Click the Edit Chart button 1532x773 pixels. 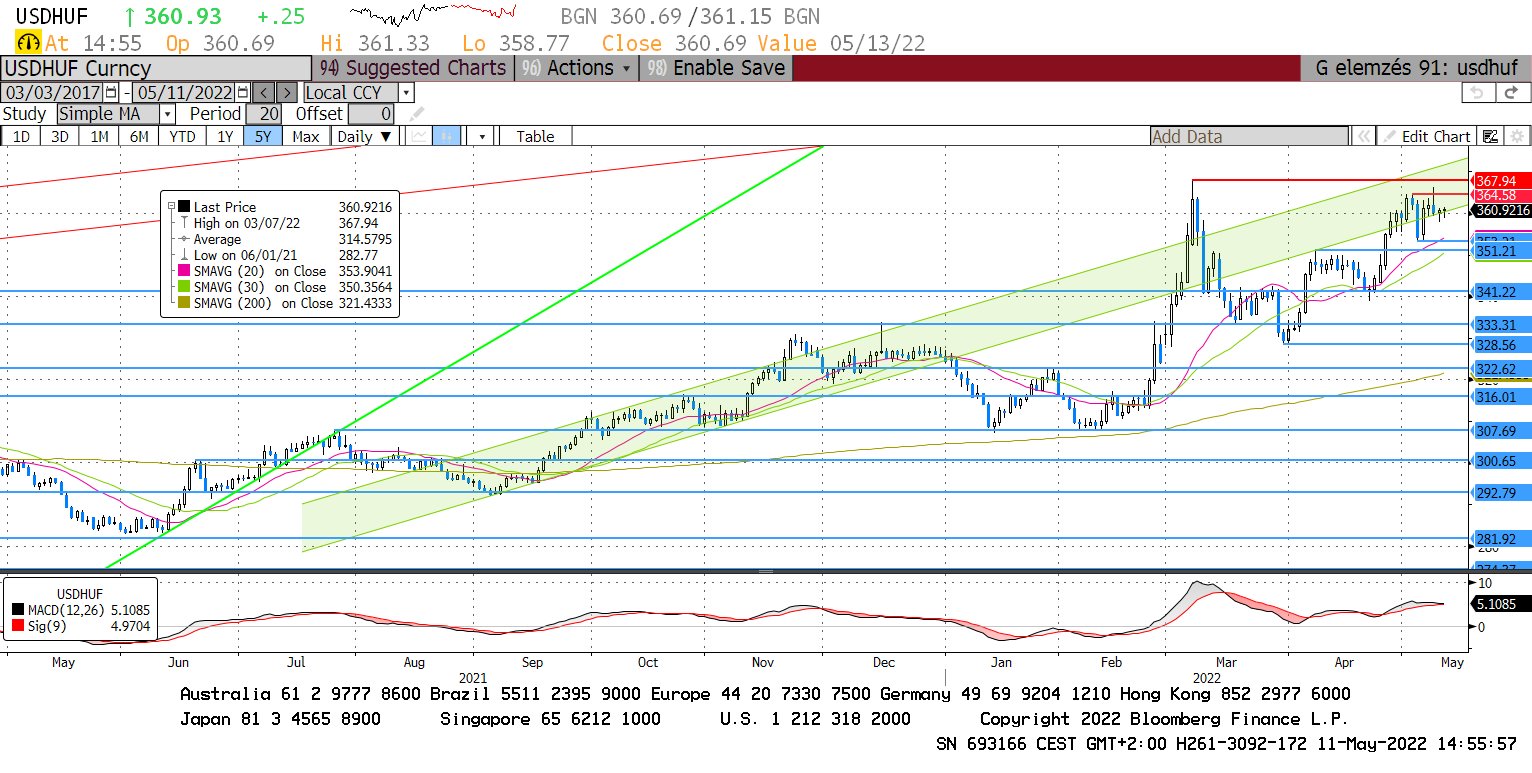(x=1425, y=136)
